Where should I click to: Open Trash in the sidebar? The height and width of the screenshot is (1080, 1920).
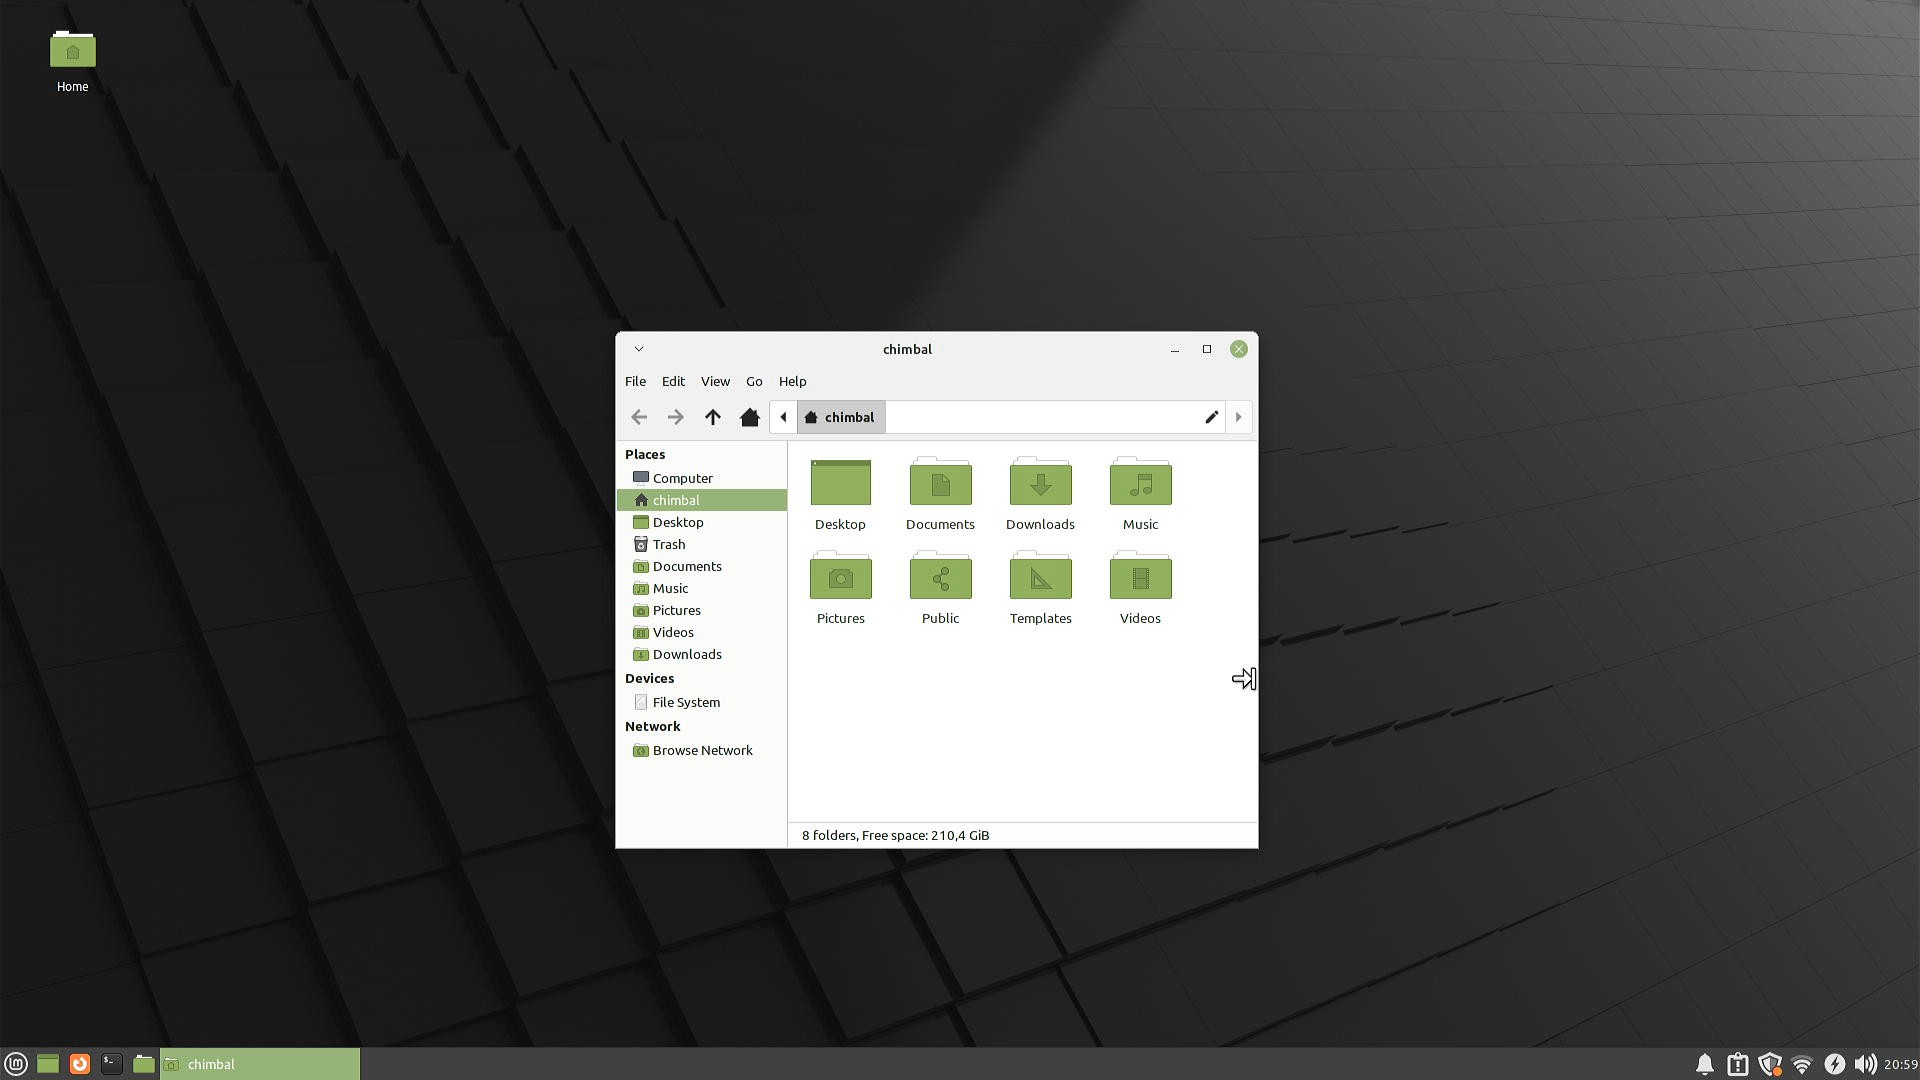pos(668,544)
